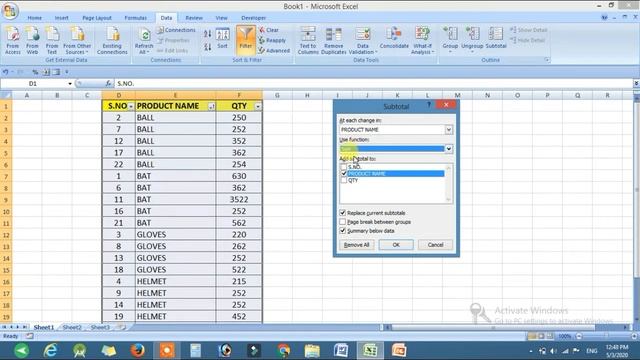640x360 pixels.
Task: Expand At each change in dropdown
Action: pyautogui.click(x=449, y=130)
